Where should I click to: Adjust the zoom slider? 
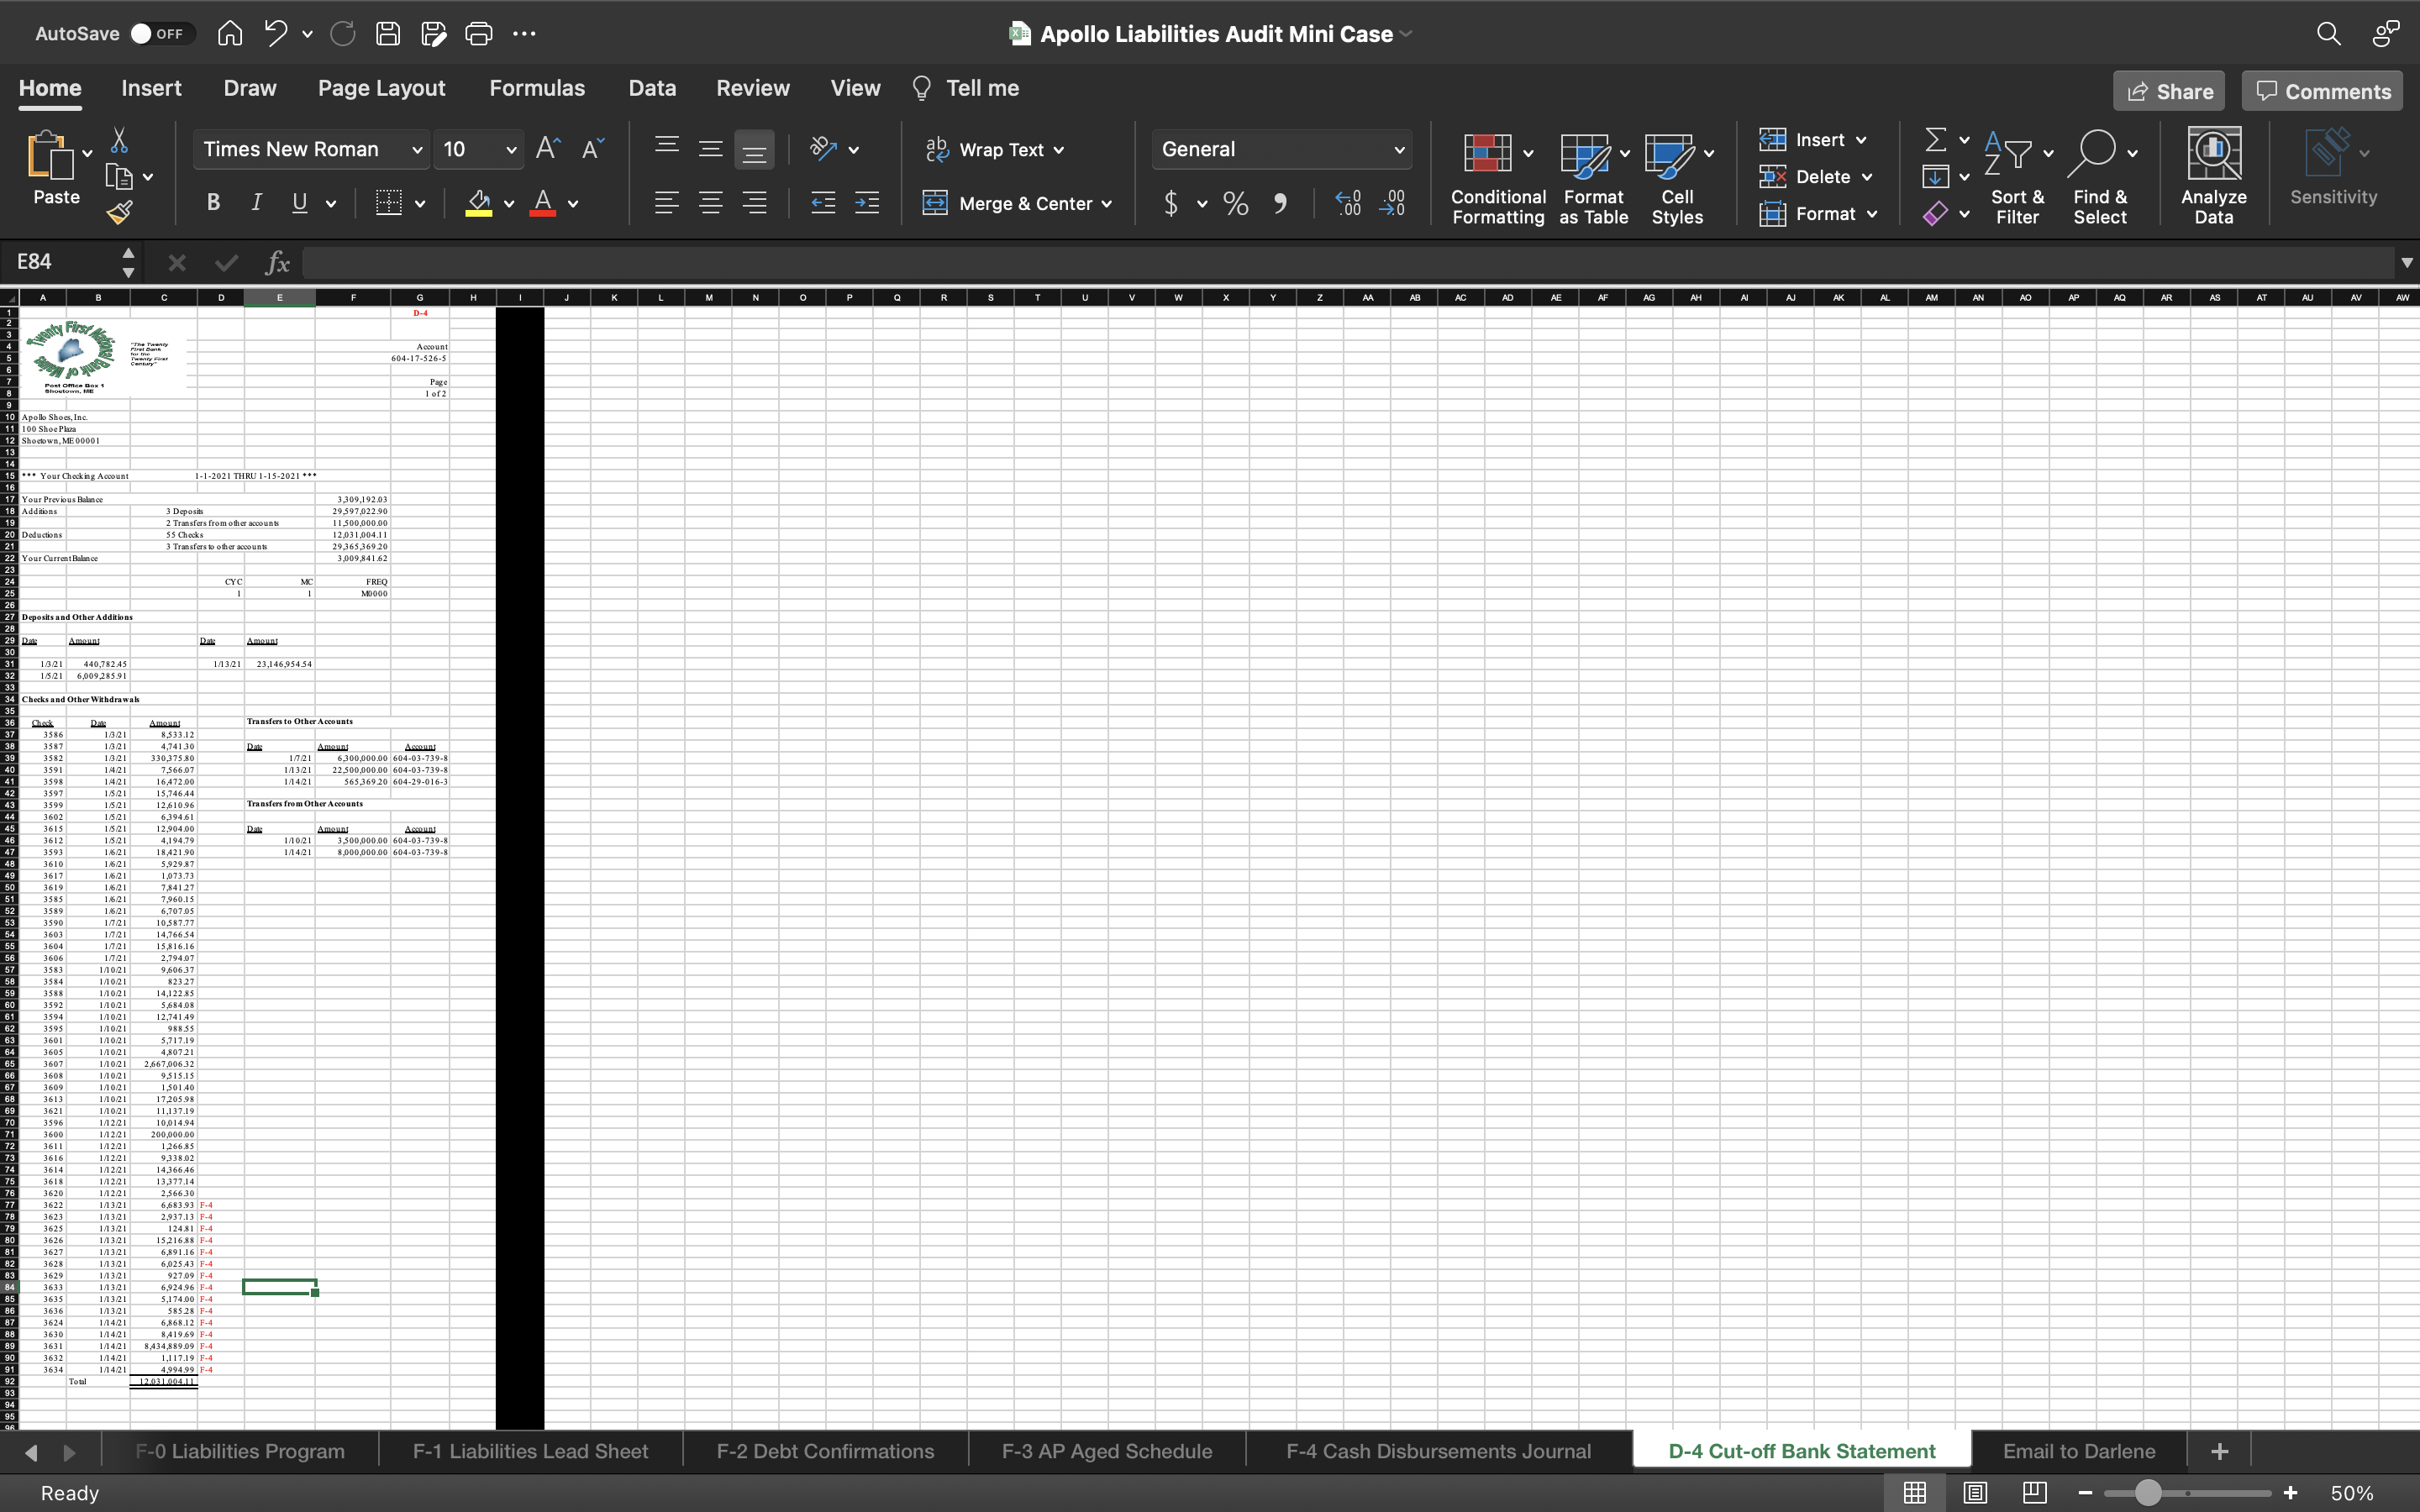pos(2146,1493)
